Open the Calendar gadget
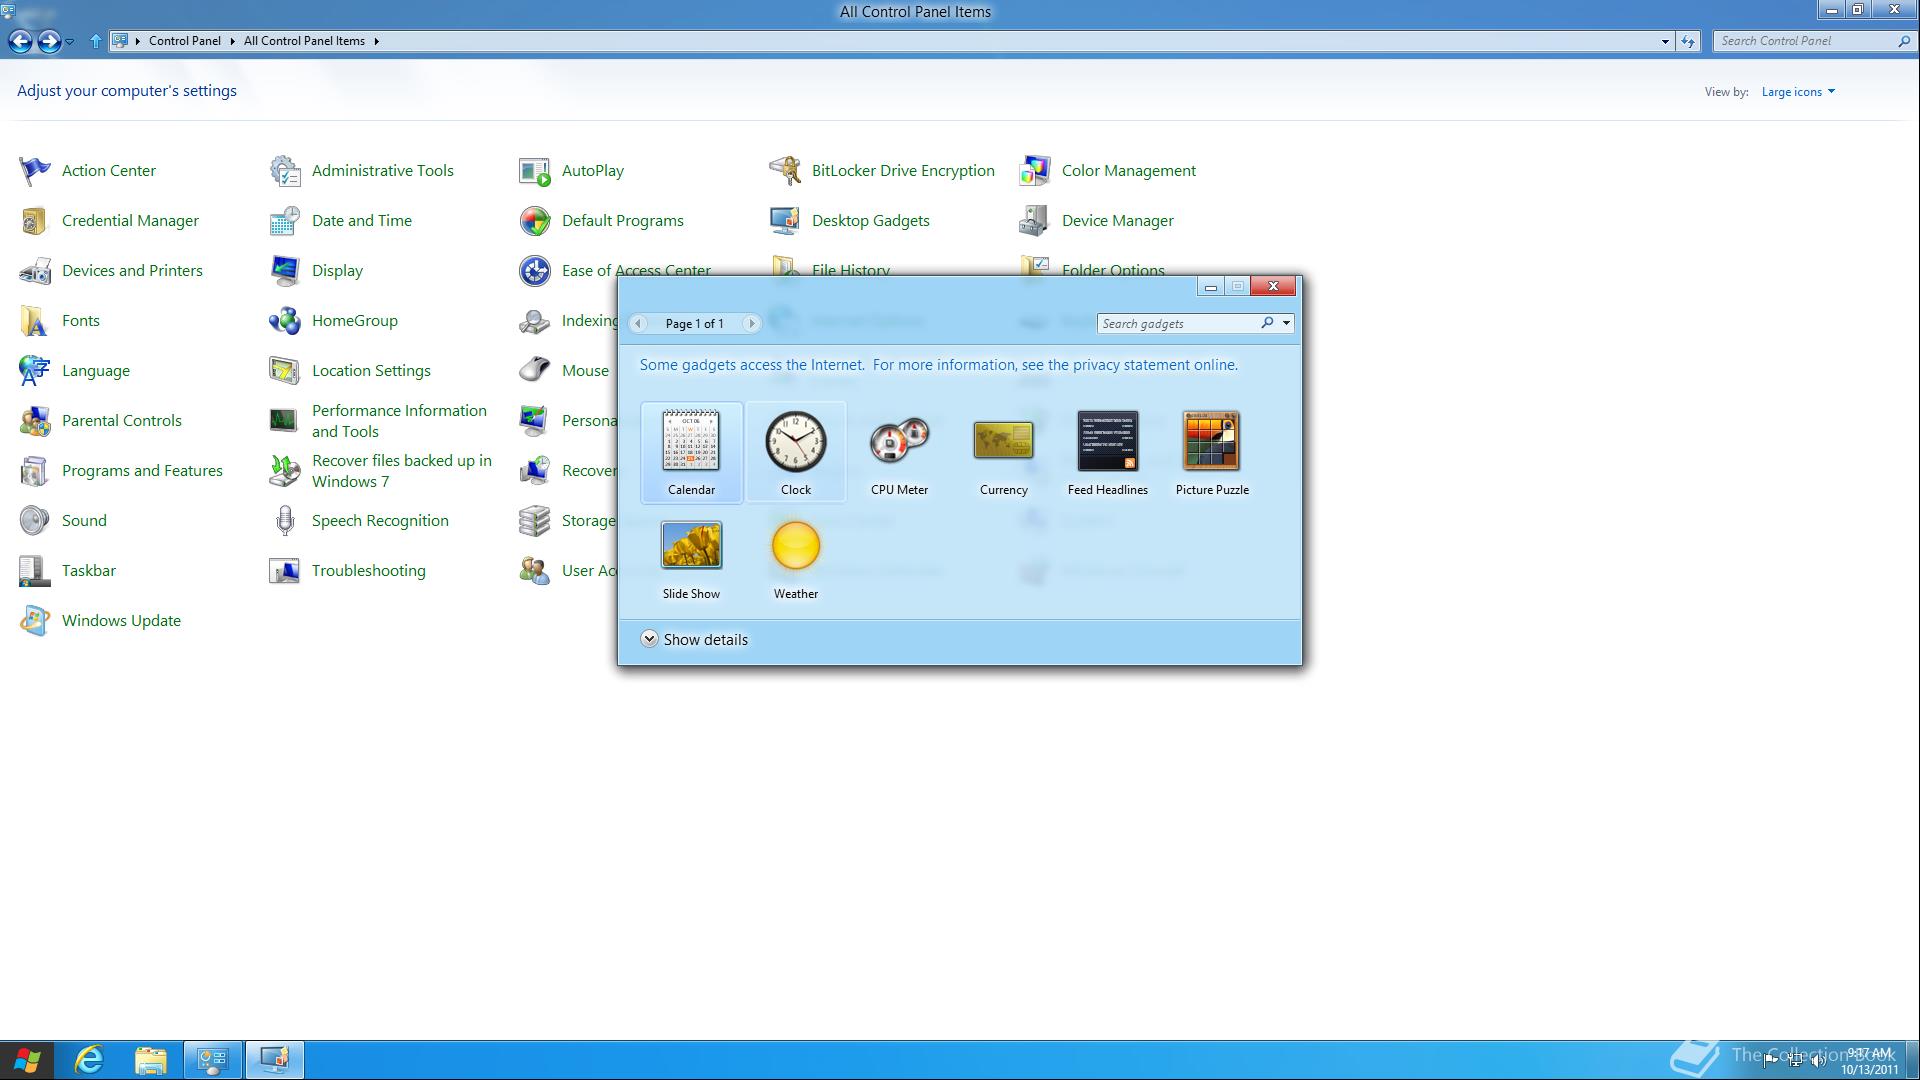The height and width of the screenshot is (1080, 1920). [x=691, y=452]
